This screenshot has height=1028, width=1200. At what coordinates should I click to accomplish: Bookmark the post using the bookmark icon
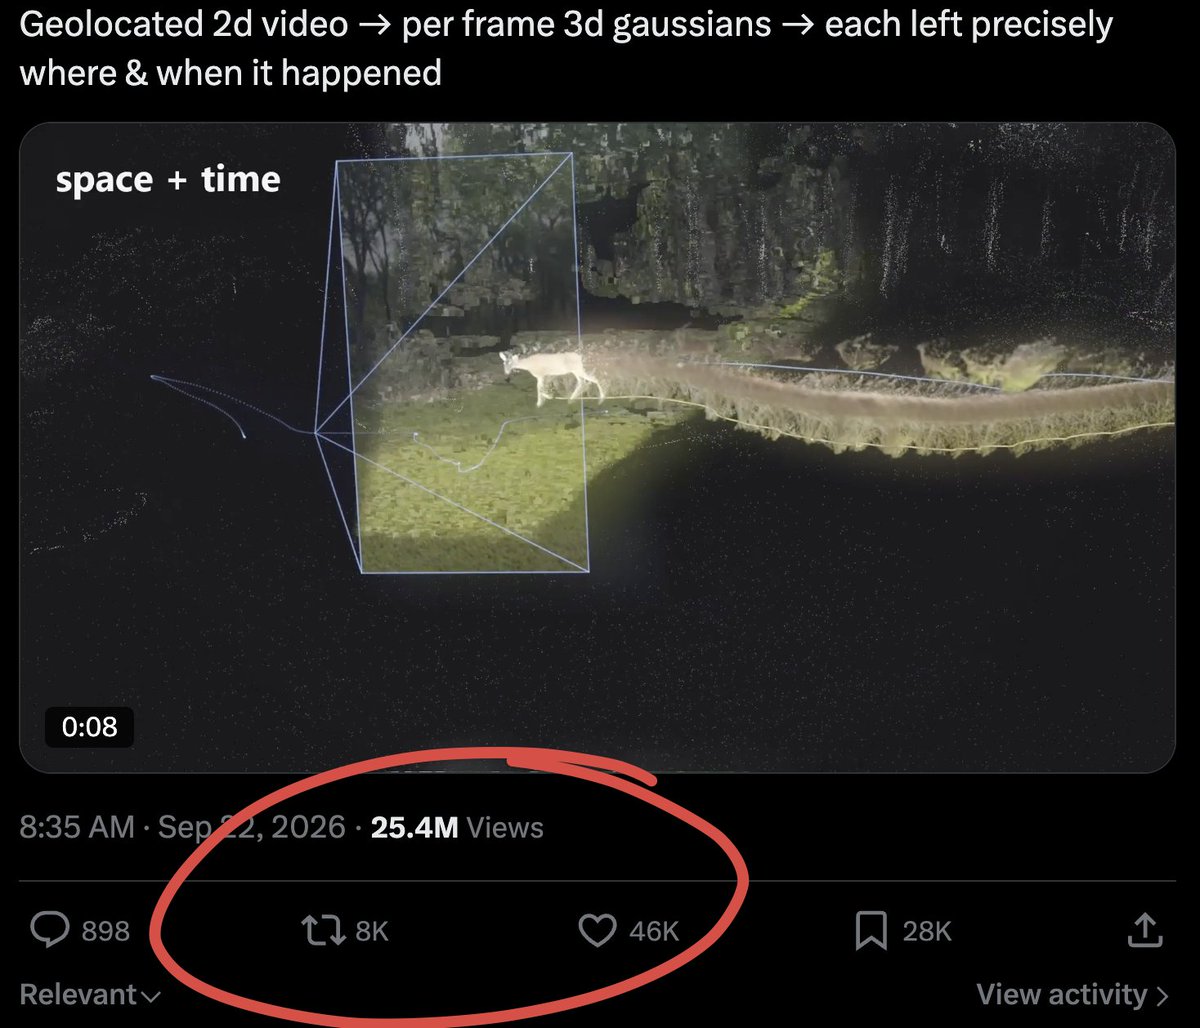click(x=871, y=931)
